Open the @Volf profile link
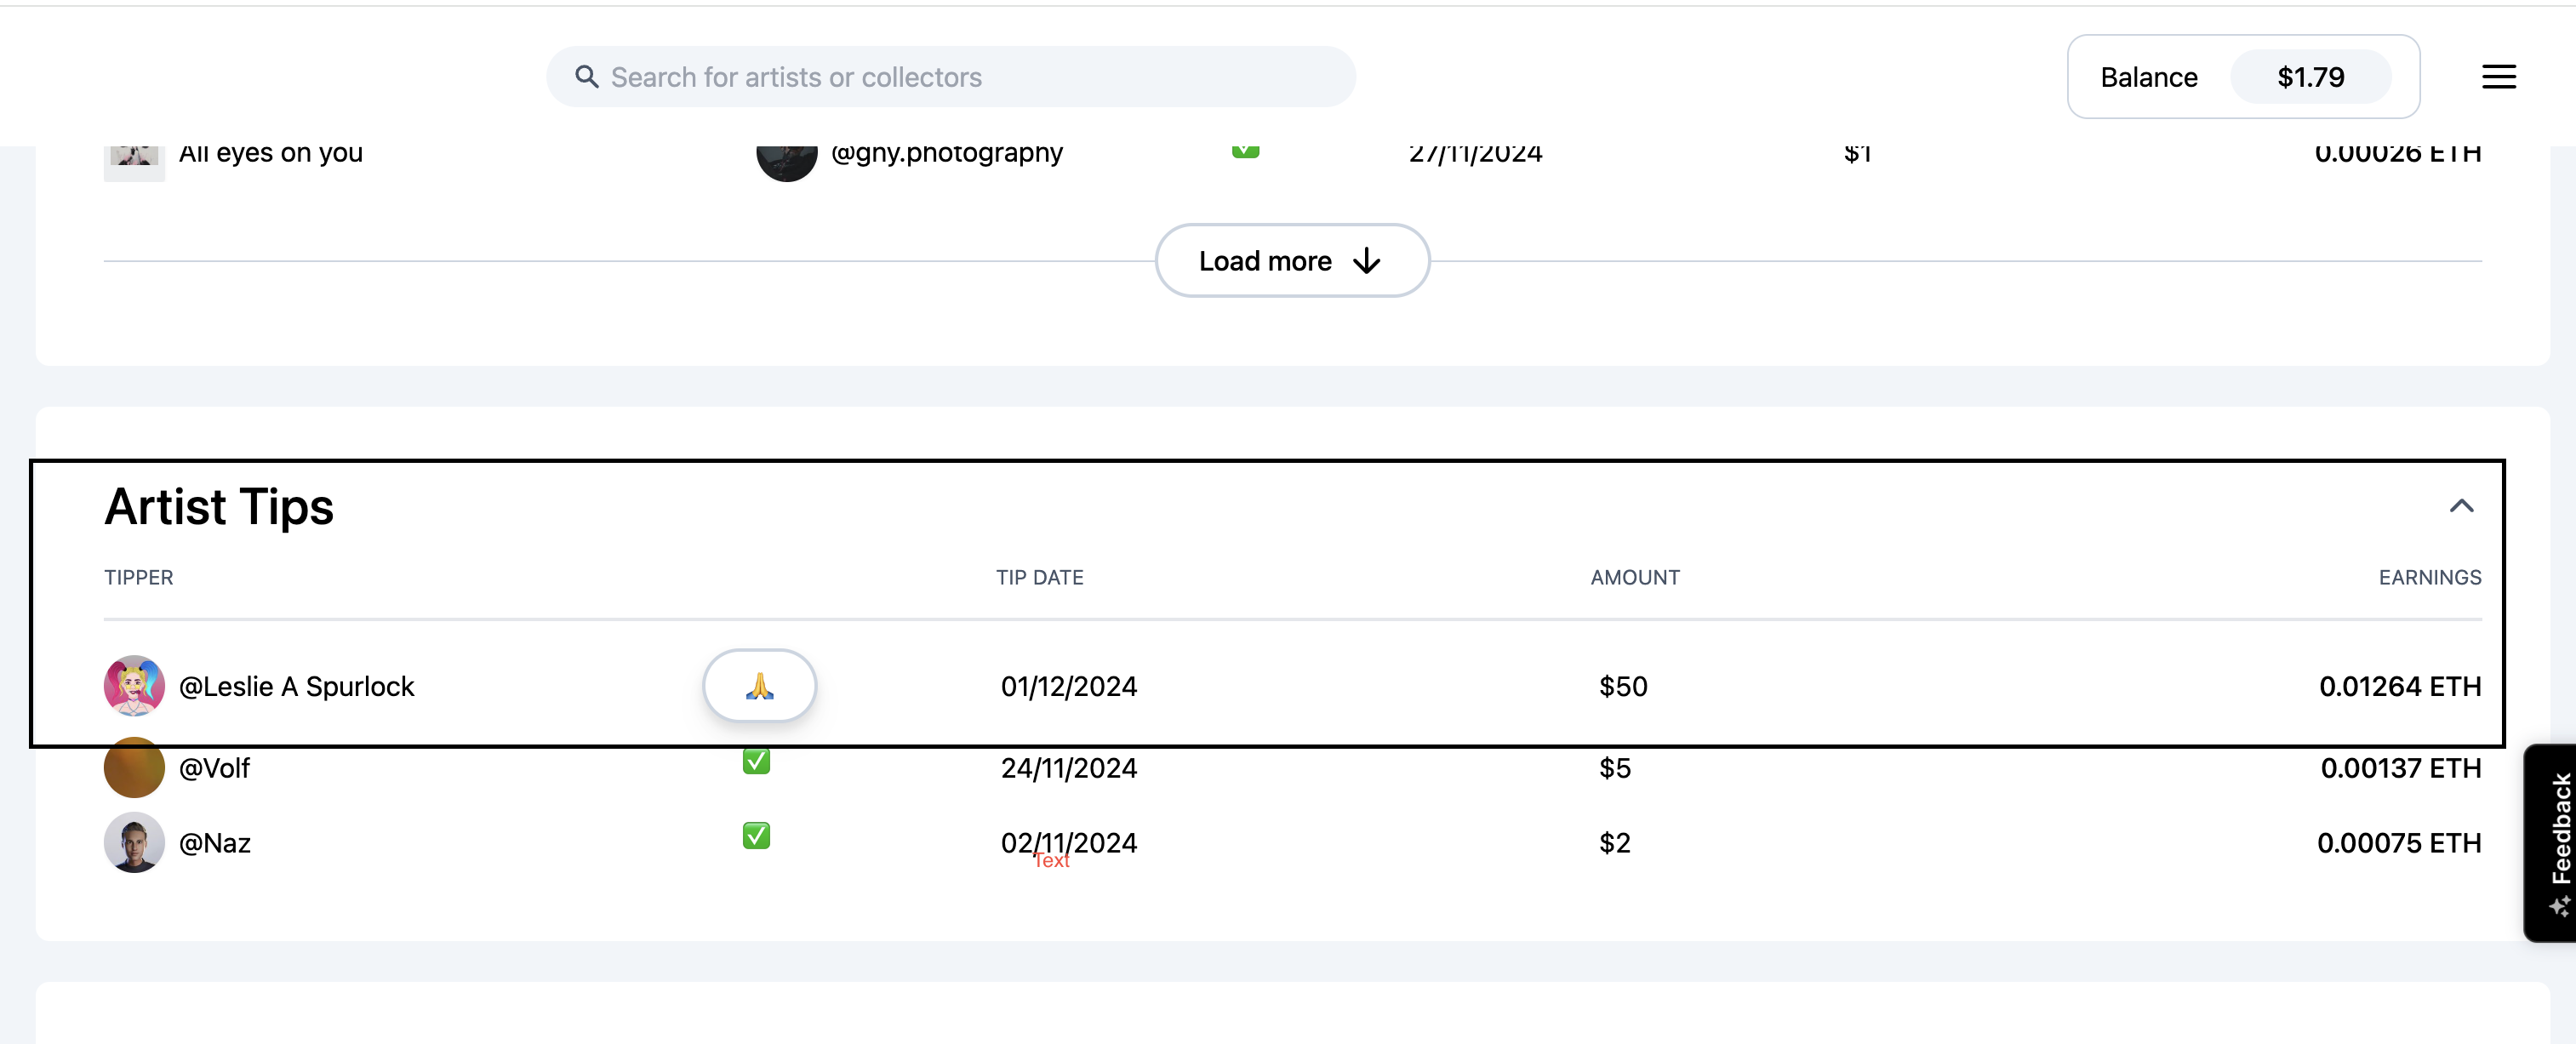 tap(214, 769)
